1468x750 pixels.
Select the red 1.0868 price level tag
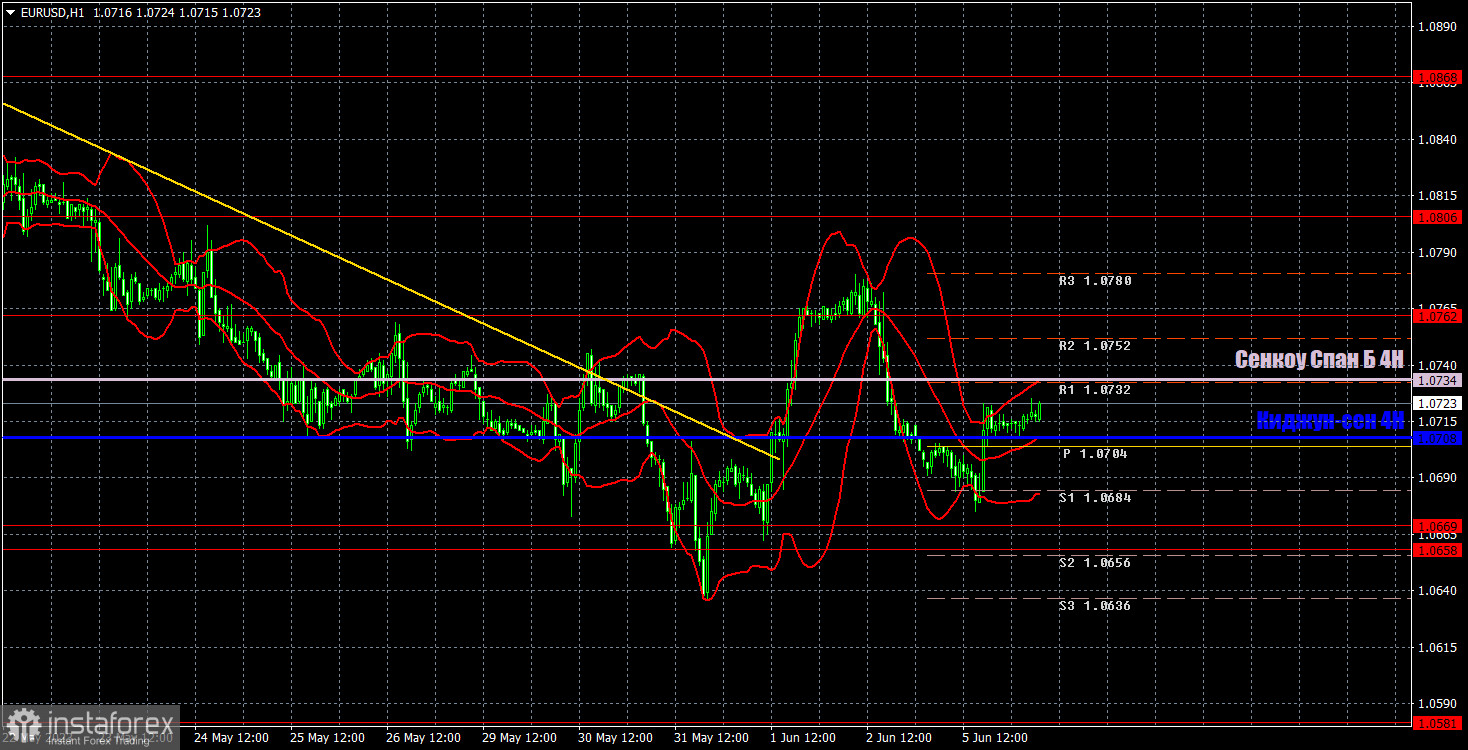pyautogui.click(x=1438, y=77)
